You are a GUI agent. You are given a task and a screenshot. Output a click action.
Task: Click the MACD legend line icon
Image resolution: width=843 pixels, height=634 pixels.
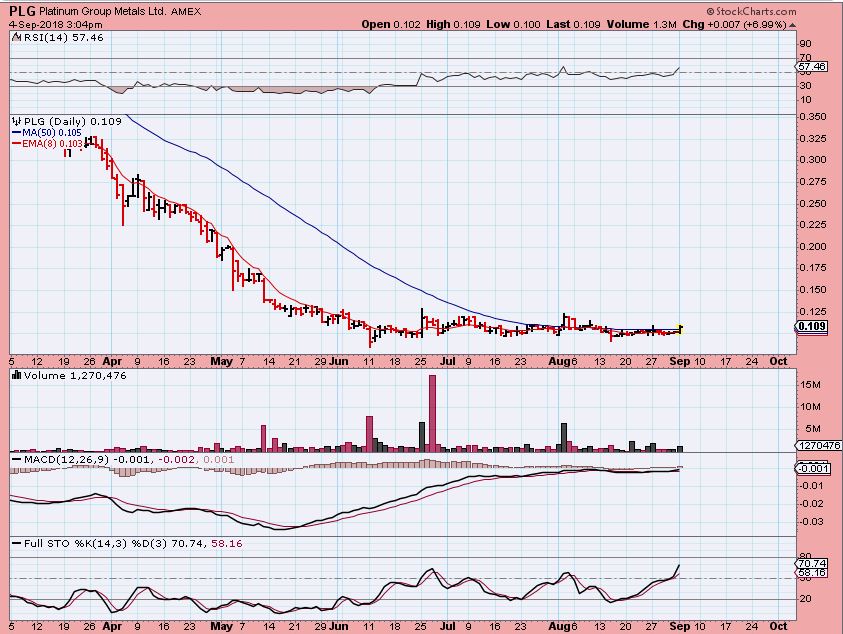[x=16, y=460]
